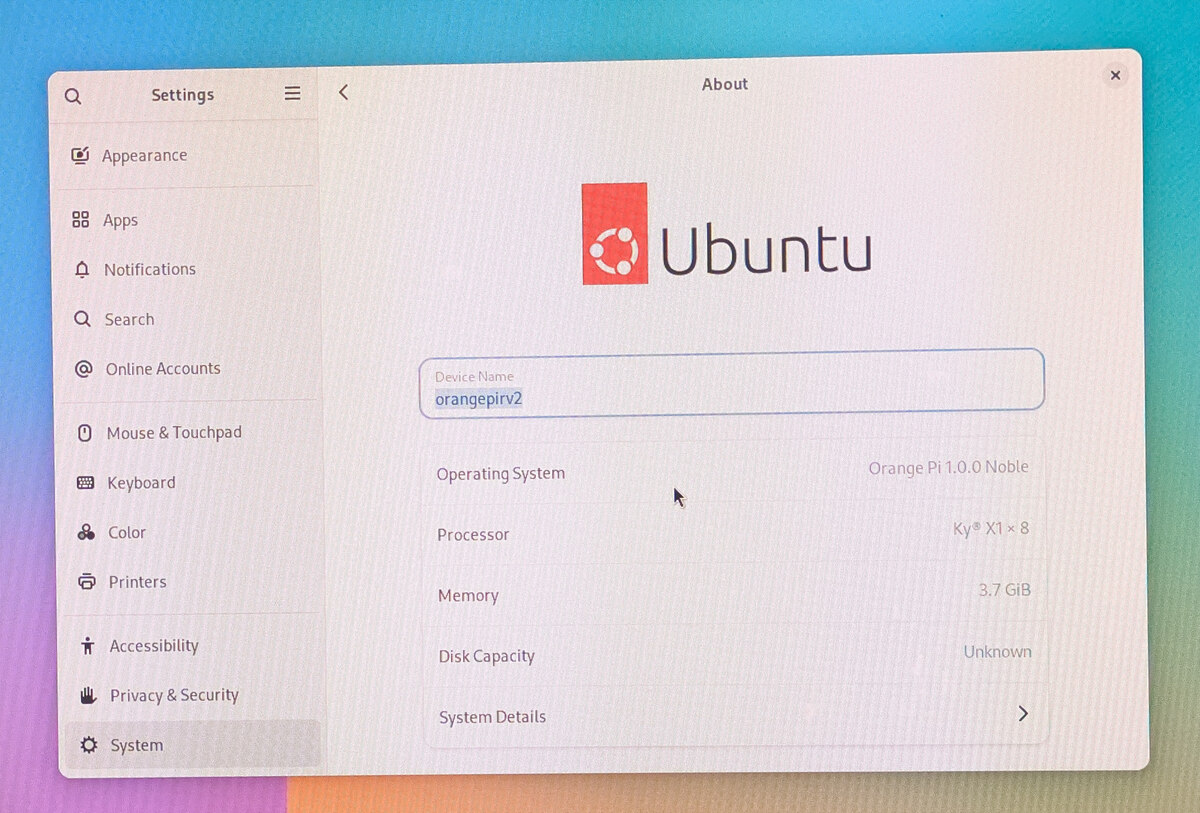Click the Accessibility person icon

point(88,646)
